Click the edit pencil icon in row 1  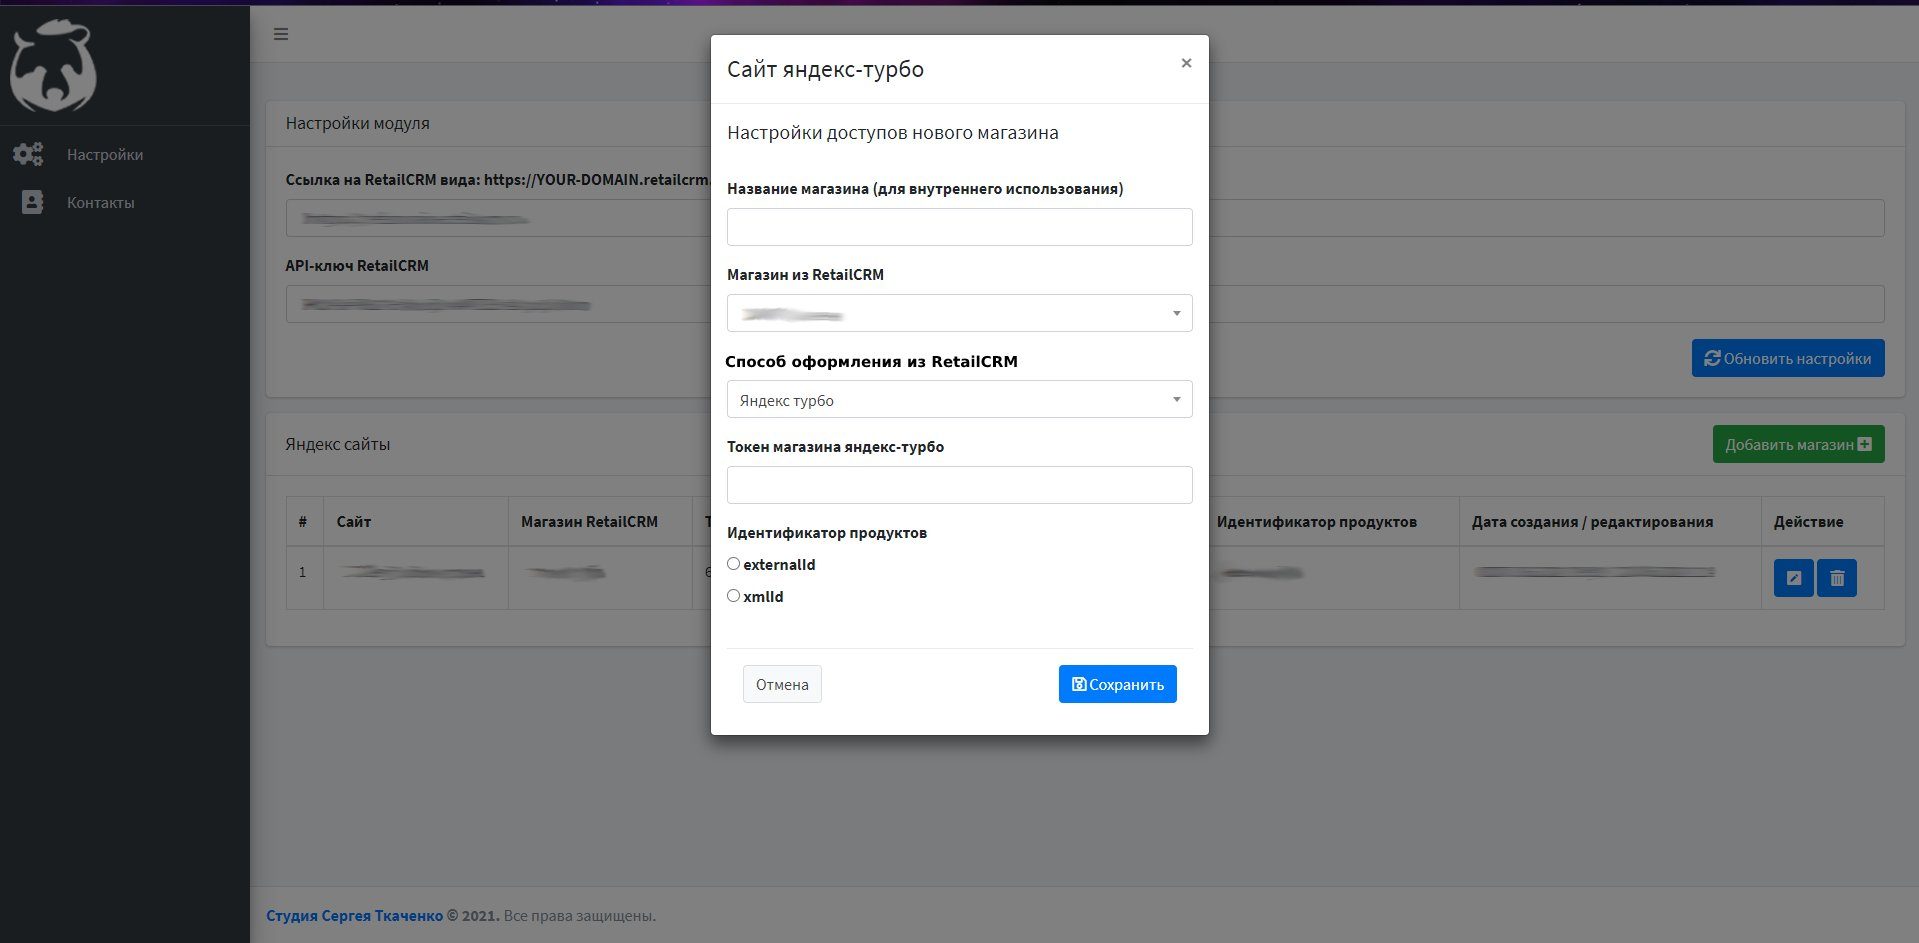tap(1793, 578)
